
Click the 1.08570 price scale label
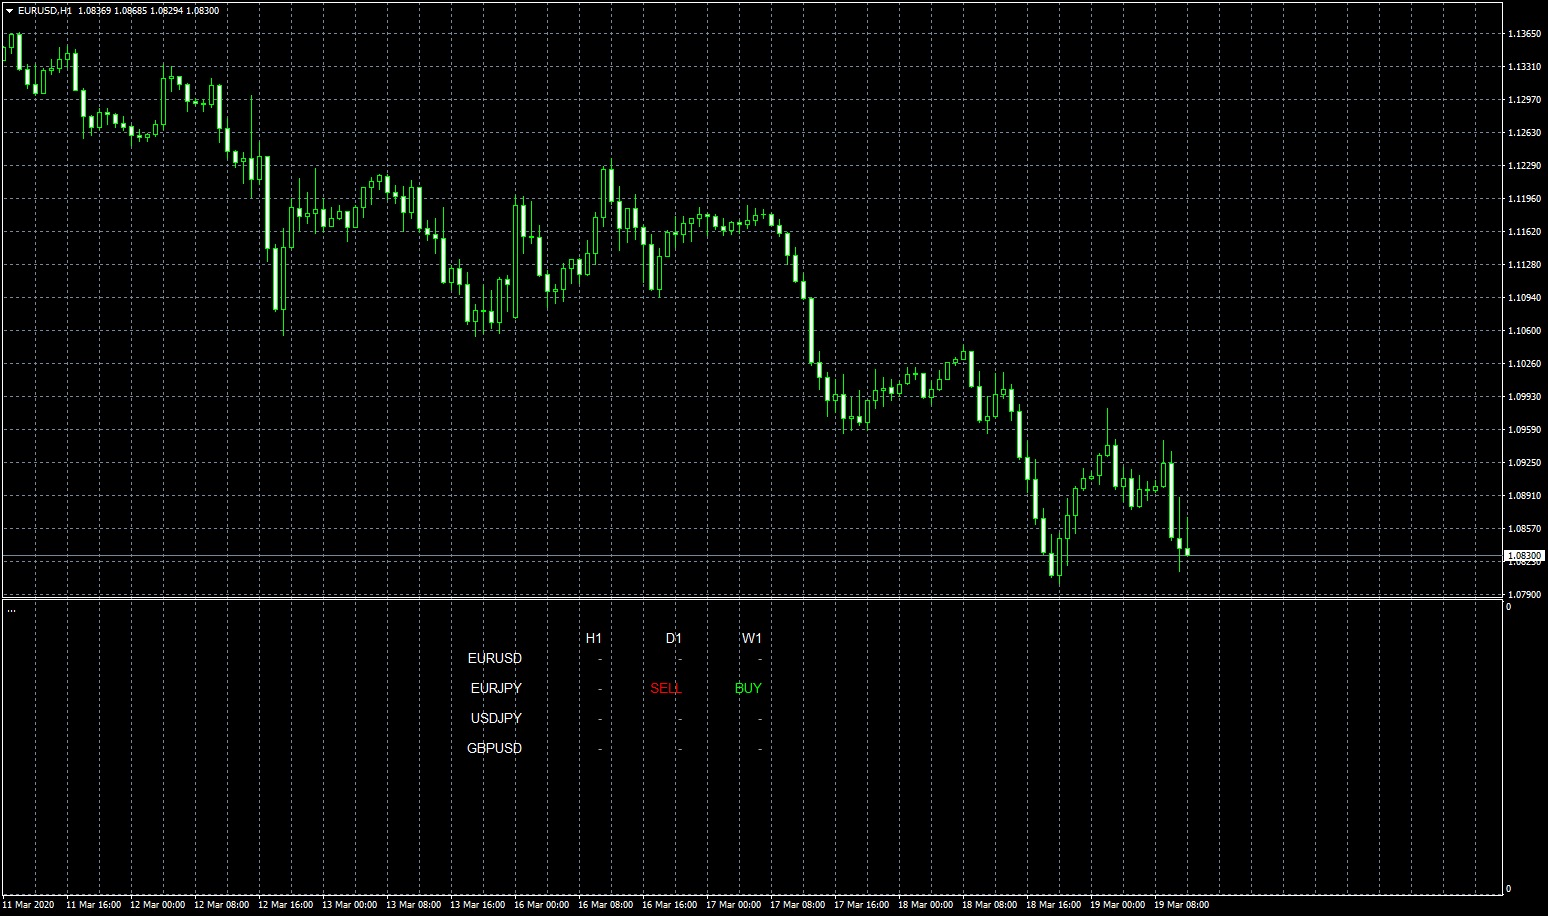tap(1524, 529)
